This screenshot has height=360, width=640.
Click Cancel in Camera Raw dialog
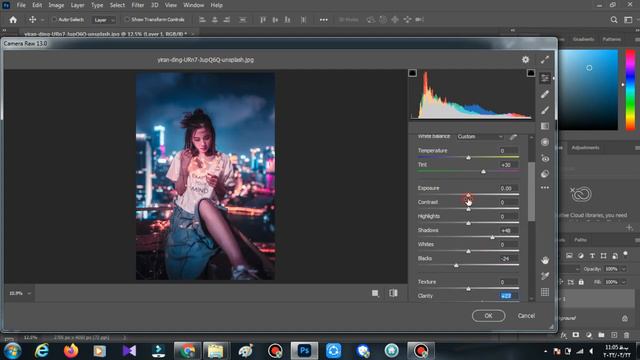tap(526, 316)
